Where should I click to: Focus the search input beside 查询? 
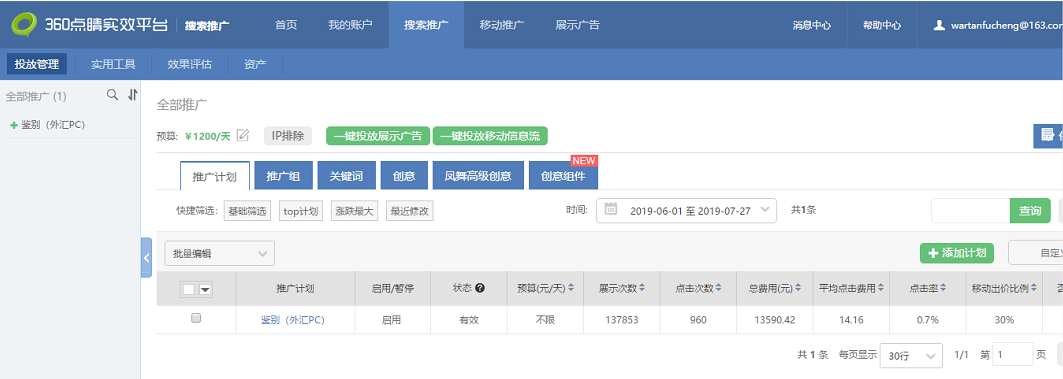tap(971, 211)
